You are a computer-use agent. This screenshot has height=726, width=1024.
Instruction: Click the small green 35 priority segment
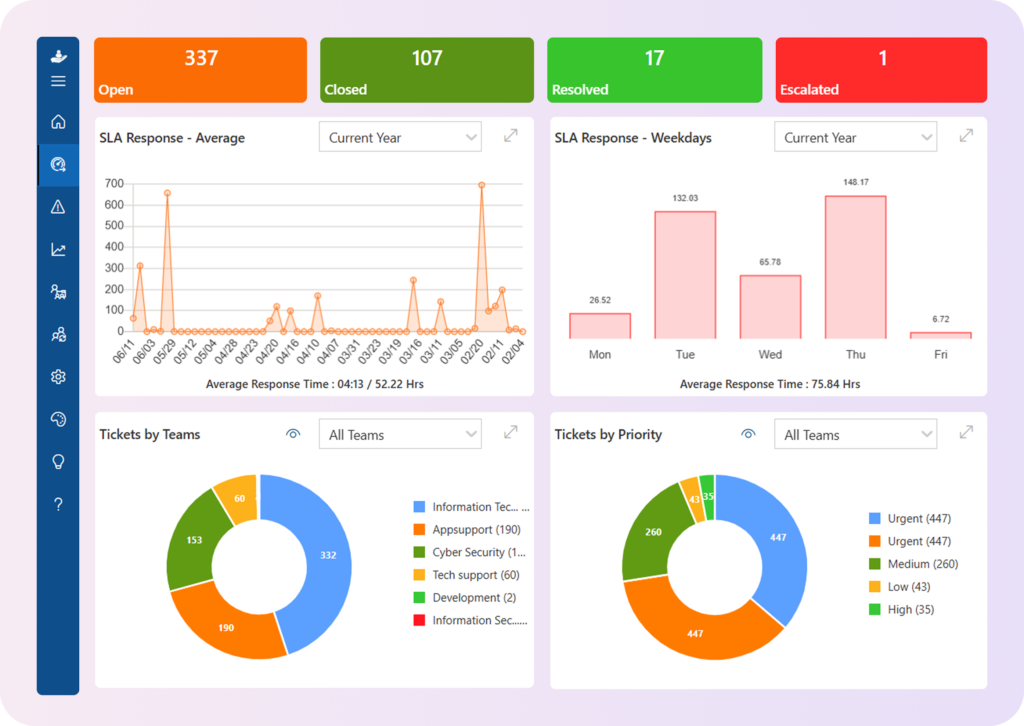click(x=708, y=496)
